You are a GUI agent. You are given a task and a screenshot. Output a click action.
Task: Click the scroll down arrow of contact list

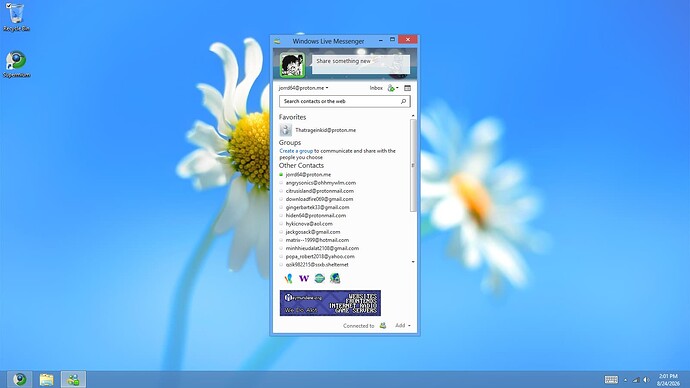click(x=413, y=262)
